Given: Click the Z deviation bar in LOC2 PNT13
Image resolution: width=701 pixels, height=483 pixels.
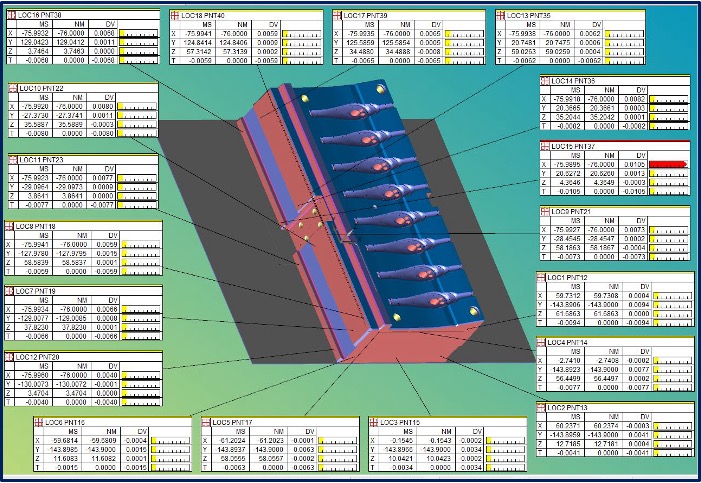Looking at the screenshot, I should pos(673,444).
